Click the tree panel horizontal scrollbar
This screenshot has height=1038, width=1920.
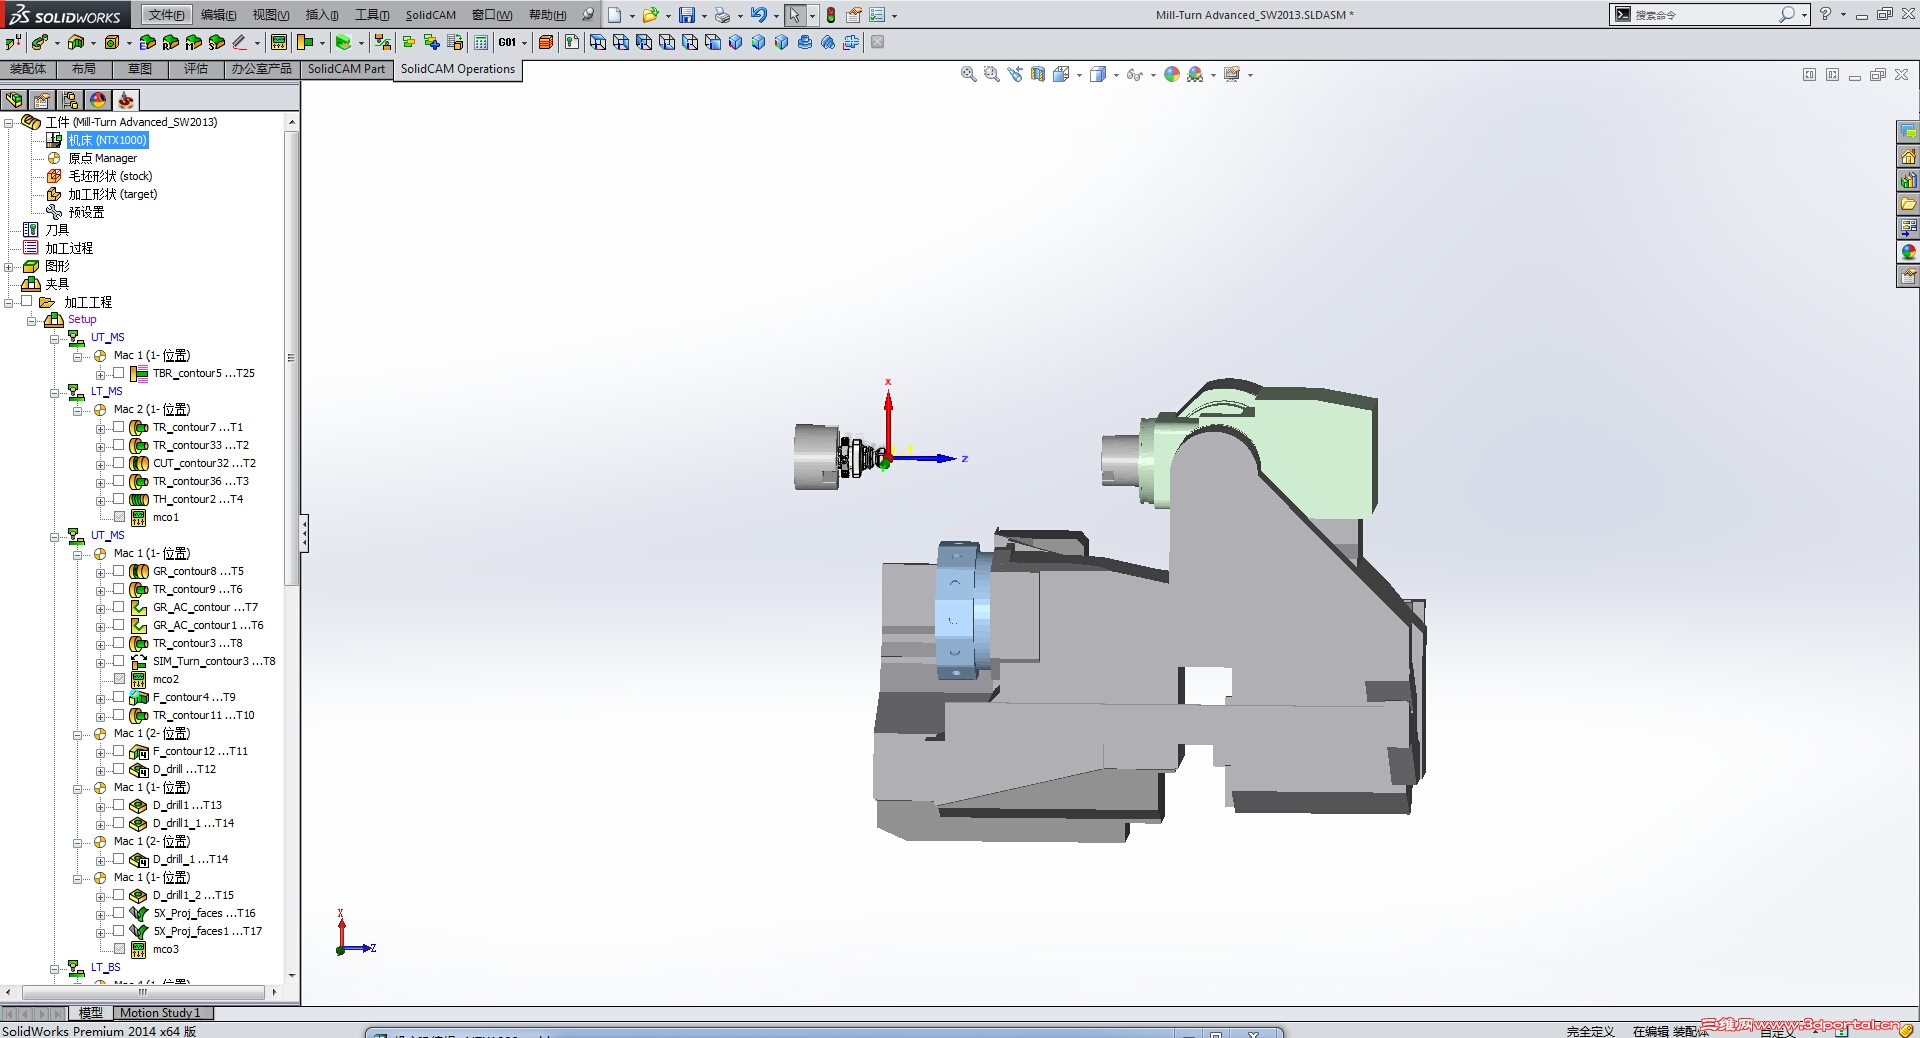[x=143, y=993]
